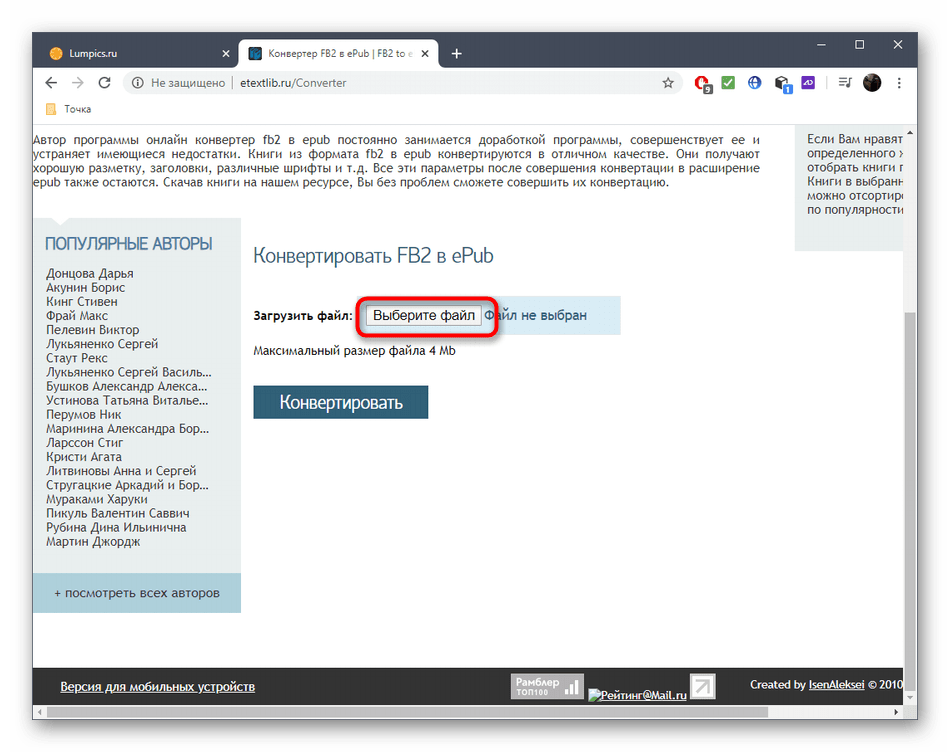Open author Стругацкие Аркадий и Бор...
Screen dimensions: 950x752
(x=127, y=485)
